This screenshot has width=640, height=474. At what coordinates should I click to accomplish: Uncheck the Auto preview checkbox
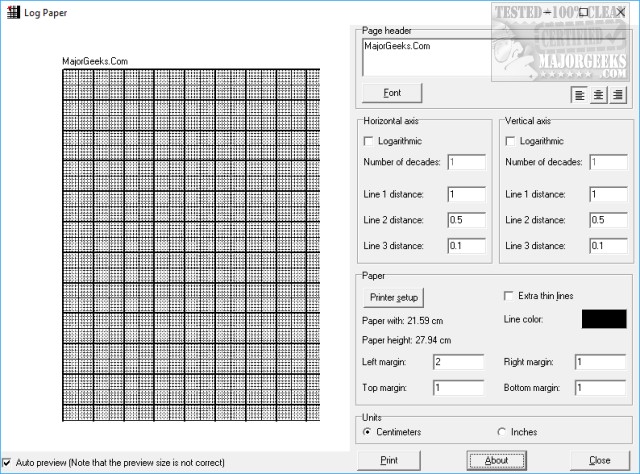tap(7, 463)
